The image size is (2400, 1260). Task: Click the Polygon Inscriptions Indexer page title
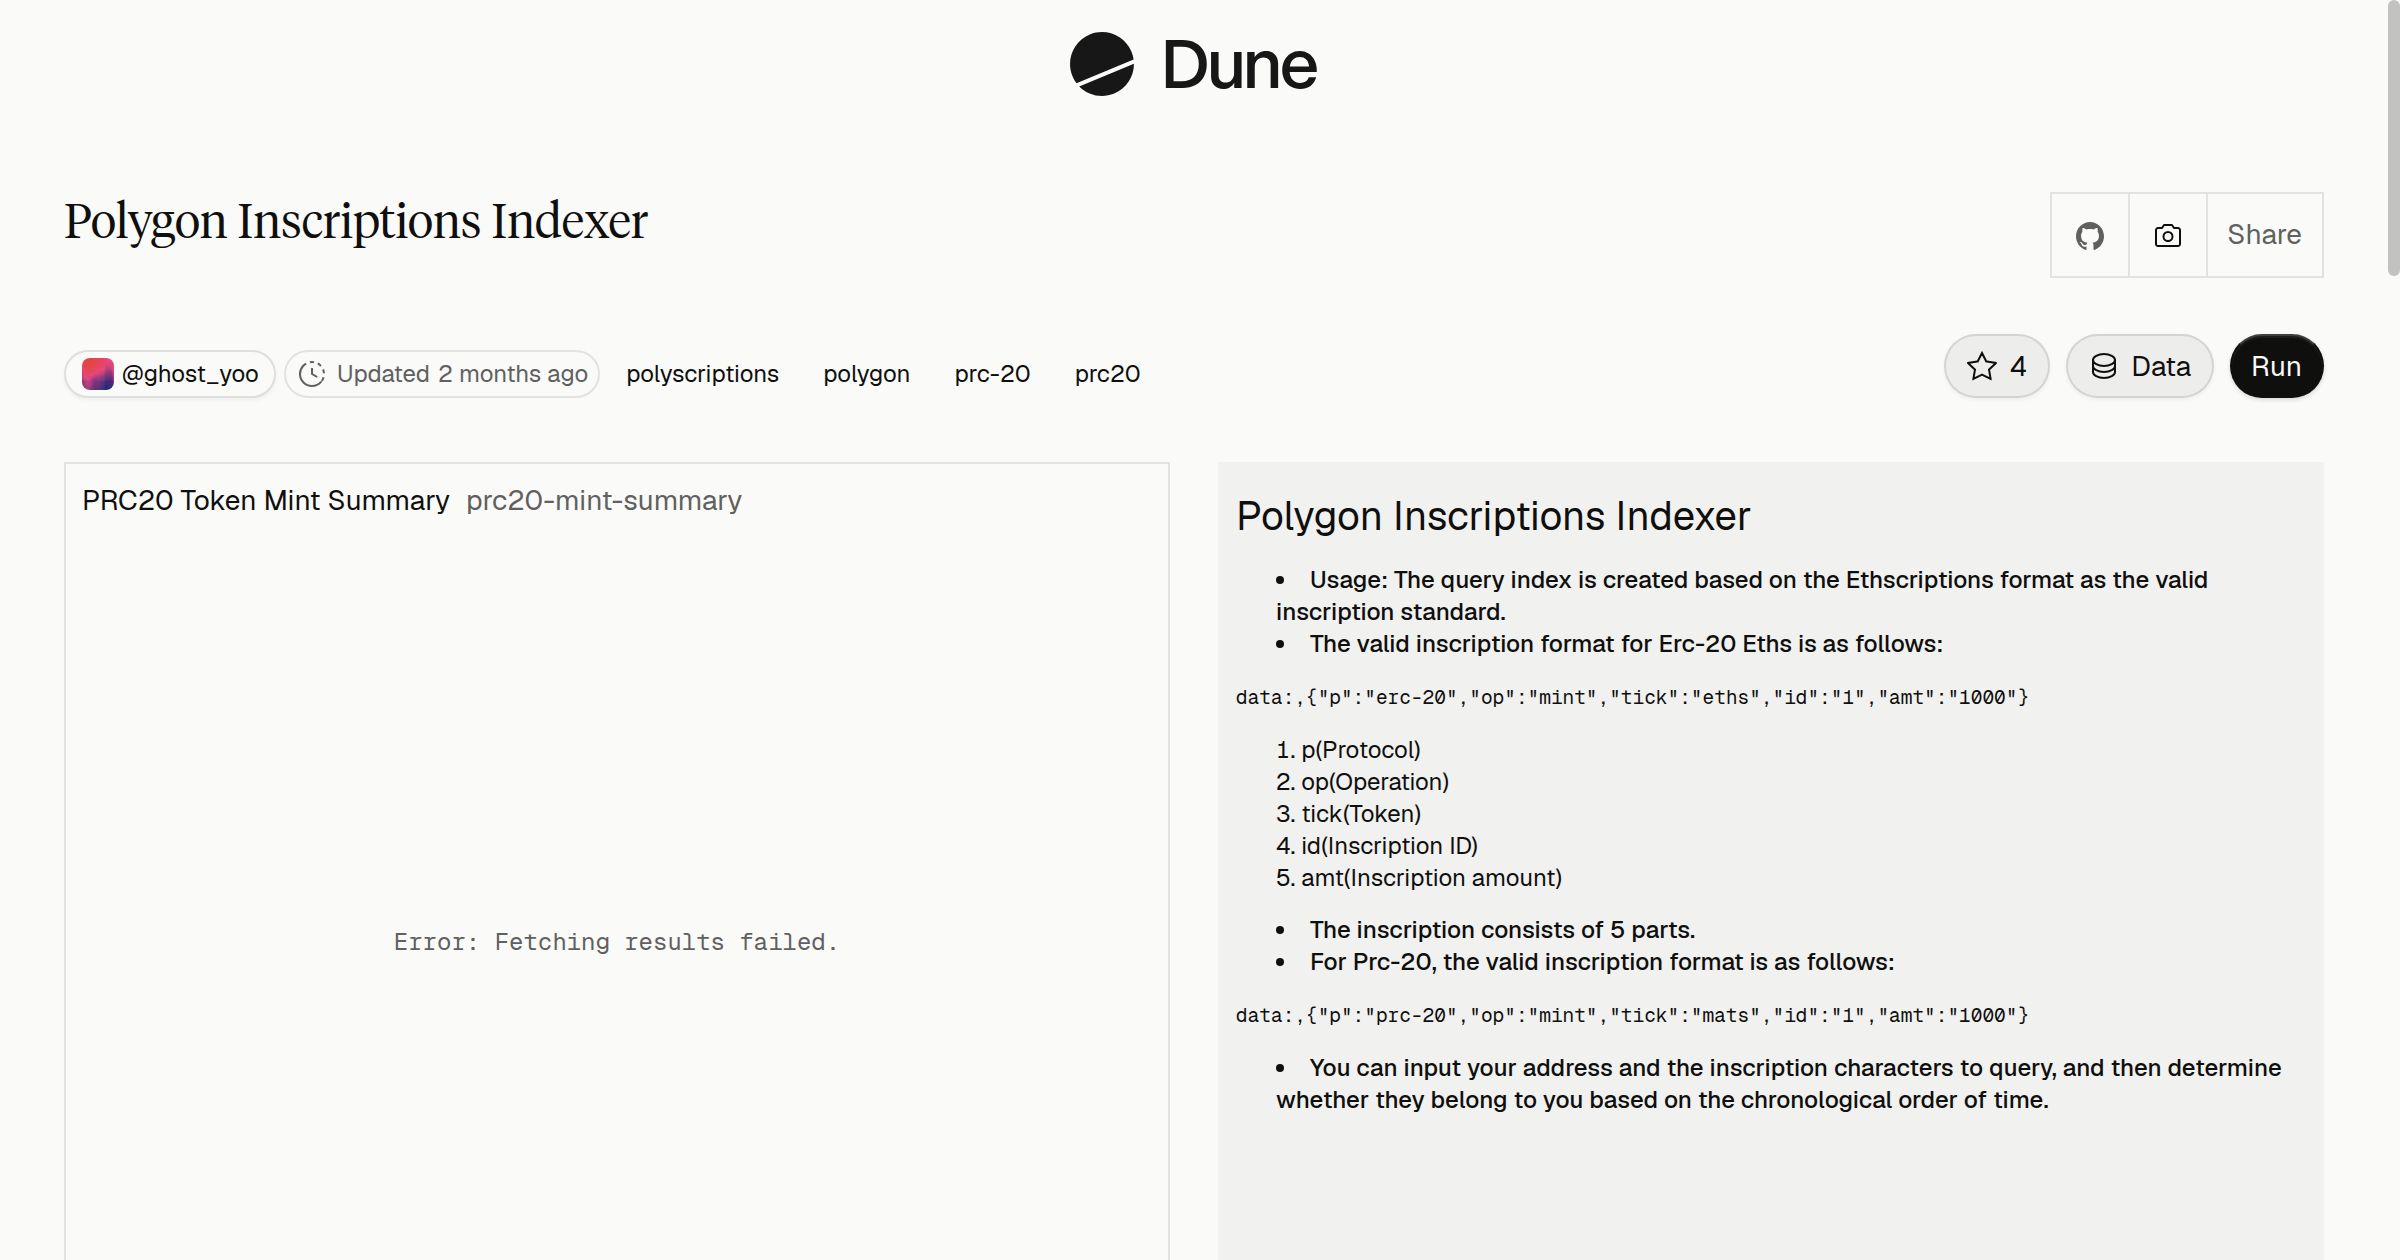click(356, 221)
